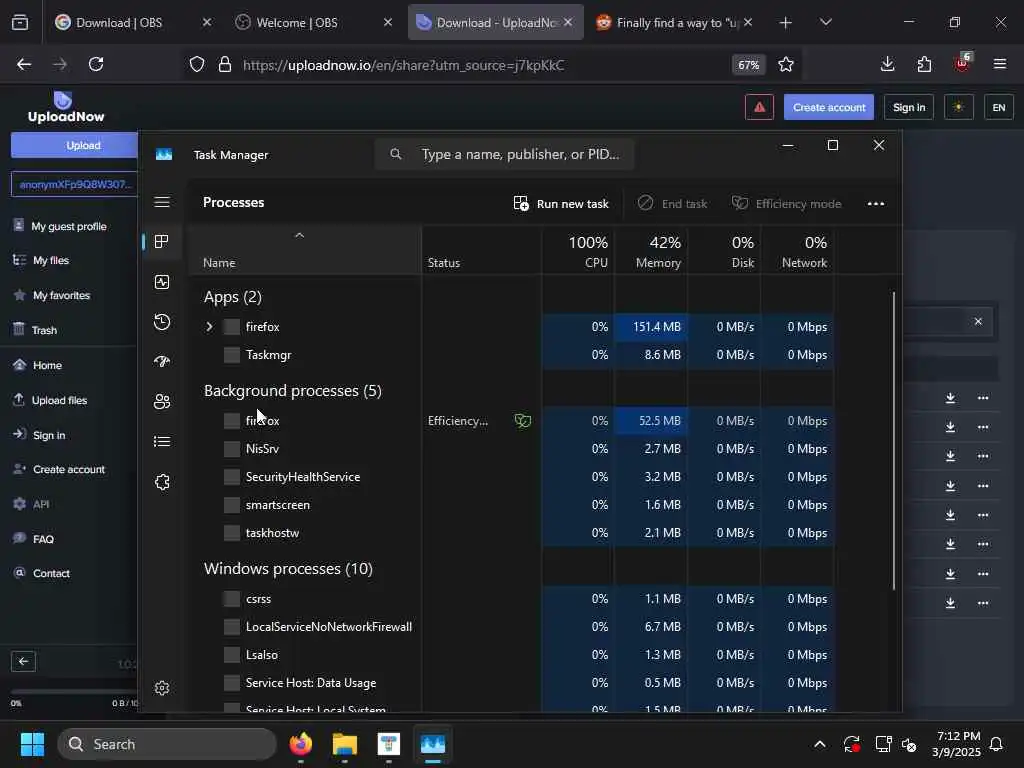
Task: Open Task Manager settings gear
Action: click(x=162, y=688)
